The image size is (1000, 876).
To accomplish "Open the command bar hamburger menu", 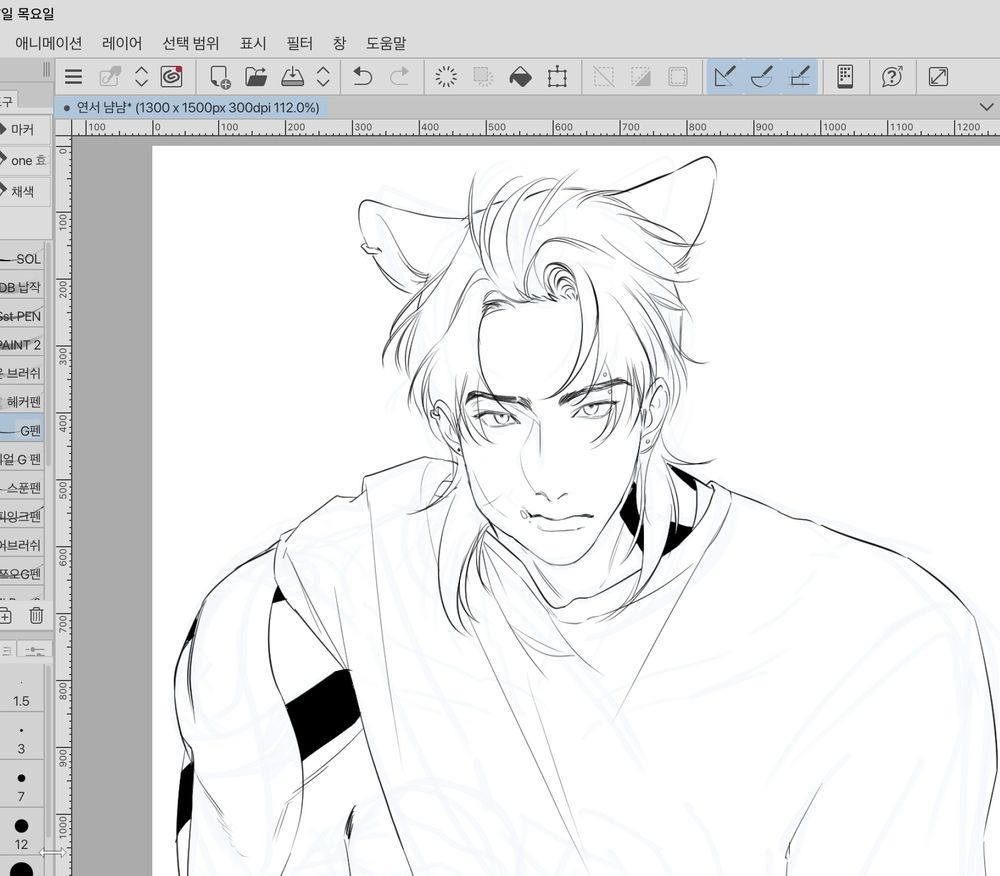I will point(73,77).
